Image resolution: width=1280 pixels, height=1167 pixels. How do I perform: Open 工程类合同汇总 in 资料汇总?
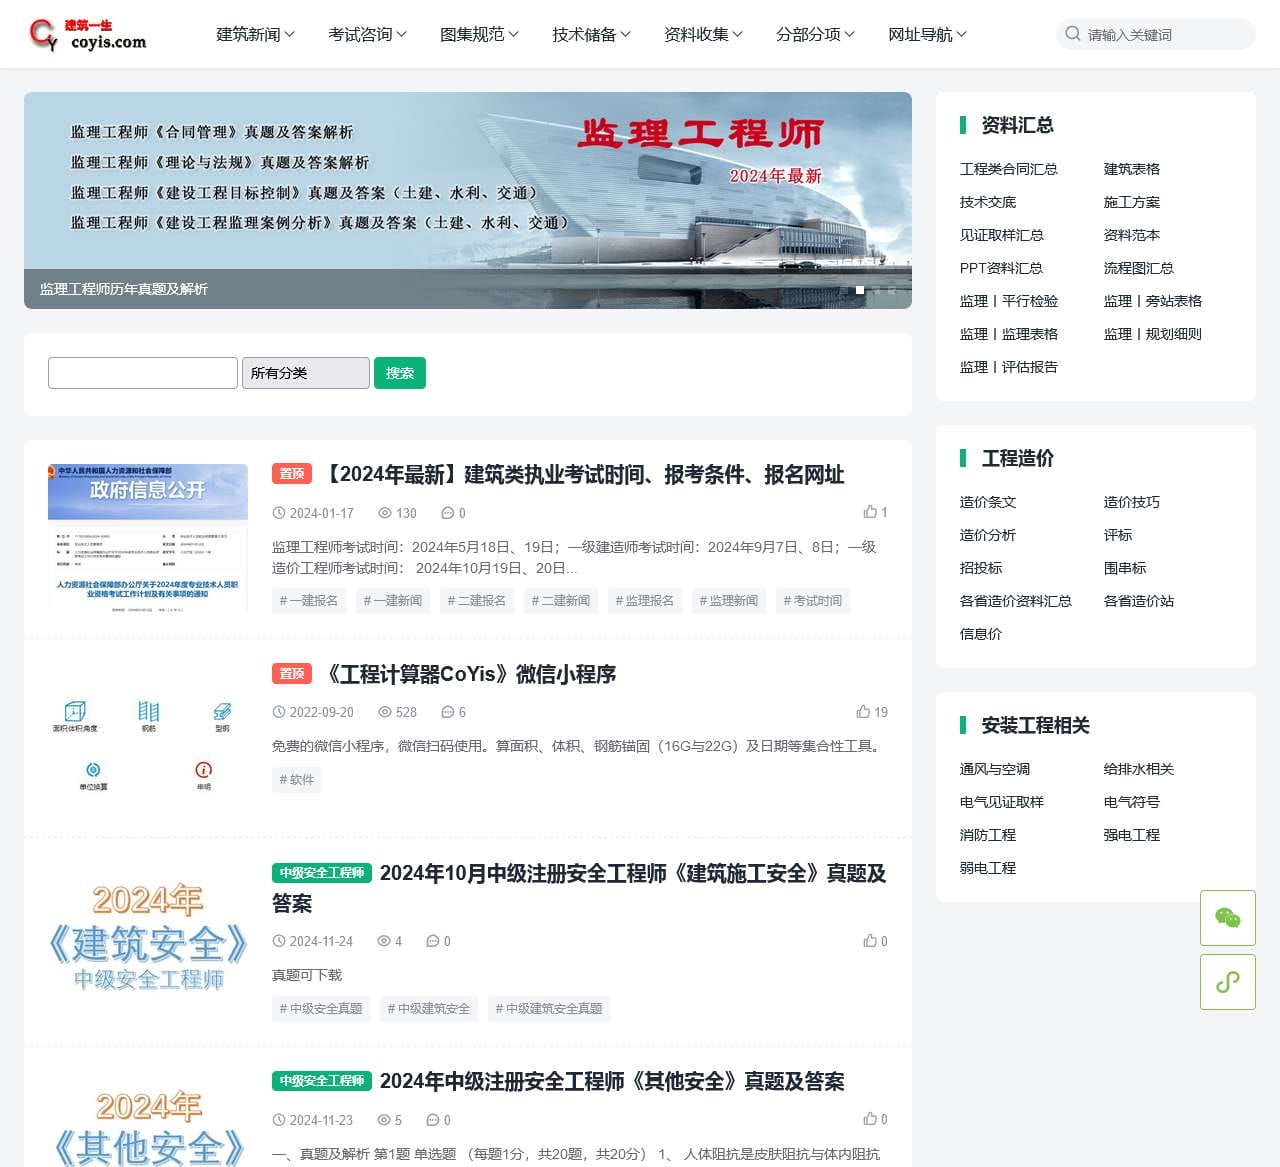(1009, 169)
